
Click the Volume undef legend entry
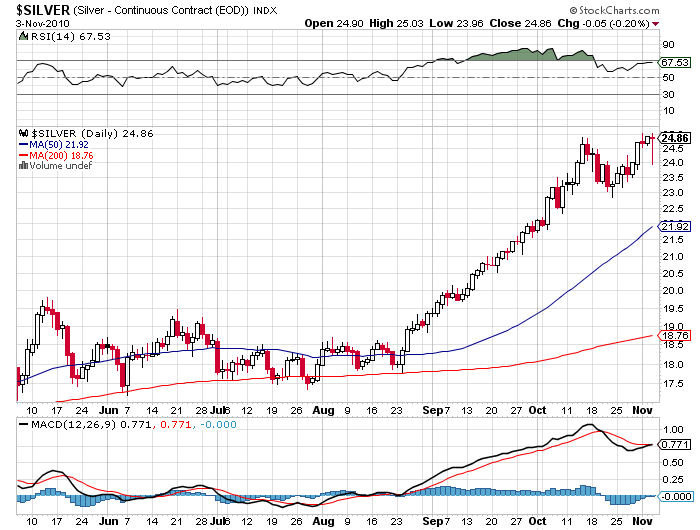pyautogui.click(x=61, y=166)
